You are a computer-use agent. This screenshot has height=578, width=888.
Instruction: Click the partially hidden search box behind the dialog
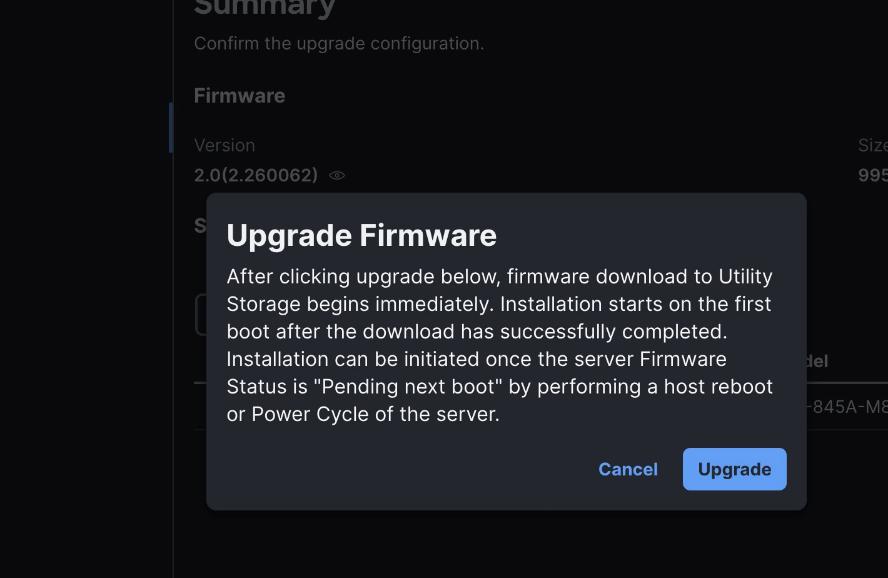[x=201, y=315]
